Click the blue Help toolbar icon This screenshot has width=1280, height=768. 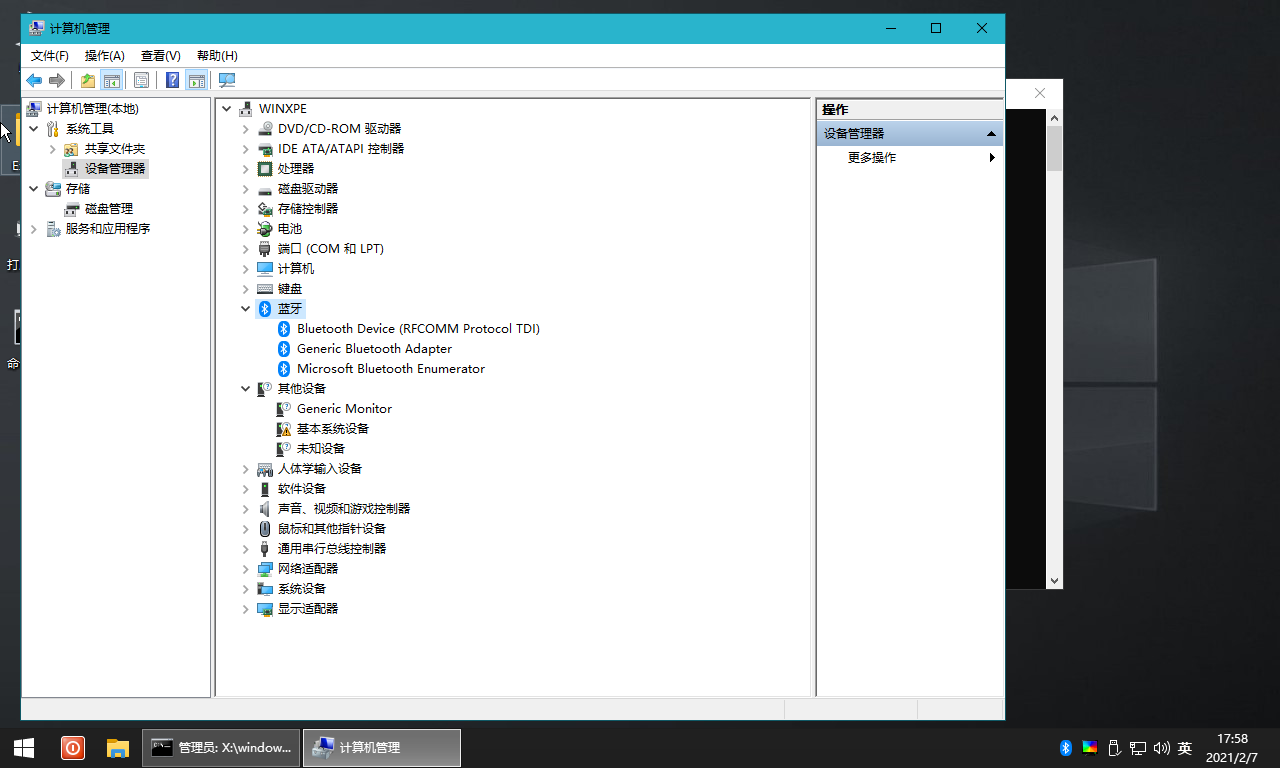172,80
